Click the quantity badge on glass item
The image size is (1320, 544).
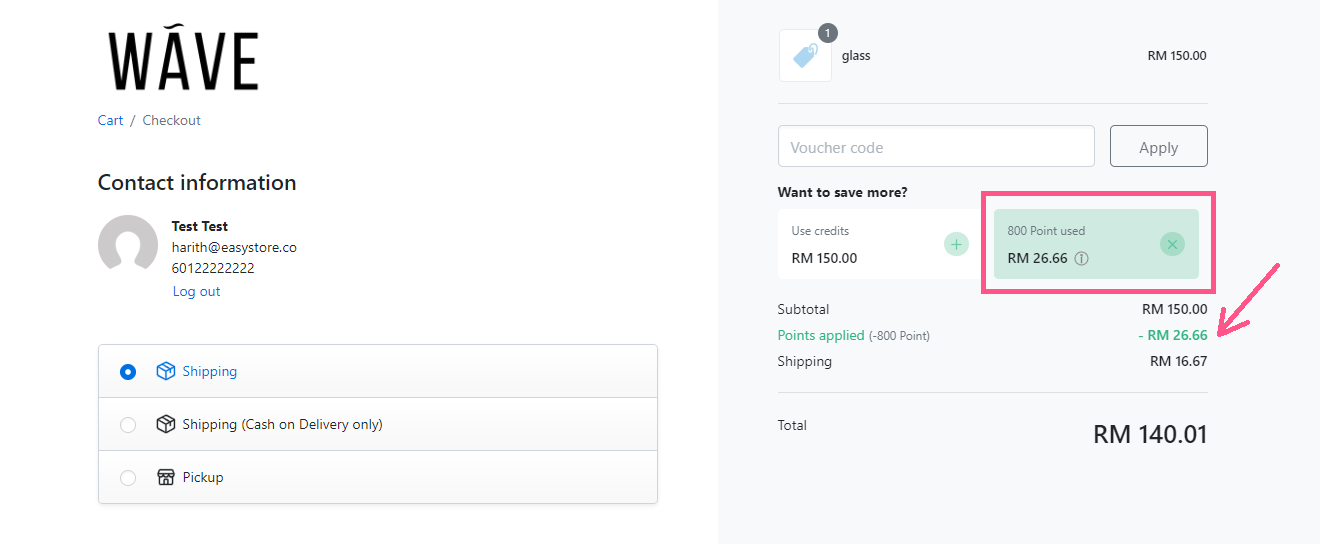pyautogui.click(x=828, y=34)
